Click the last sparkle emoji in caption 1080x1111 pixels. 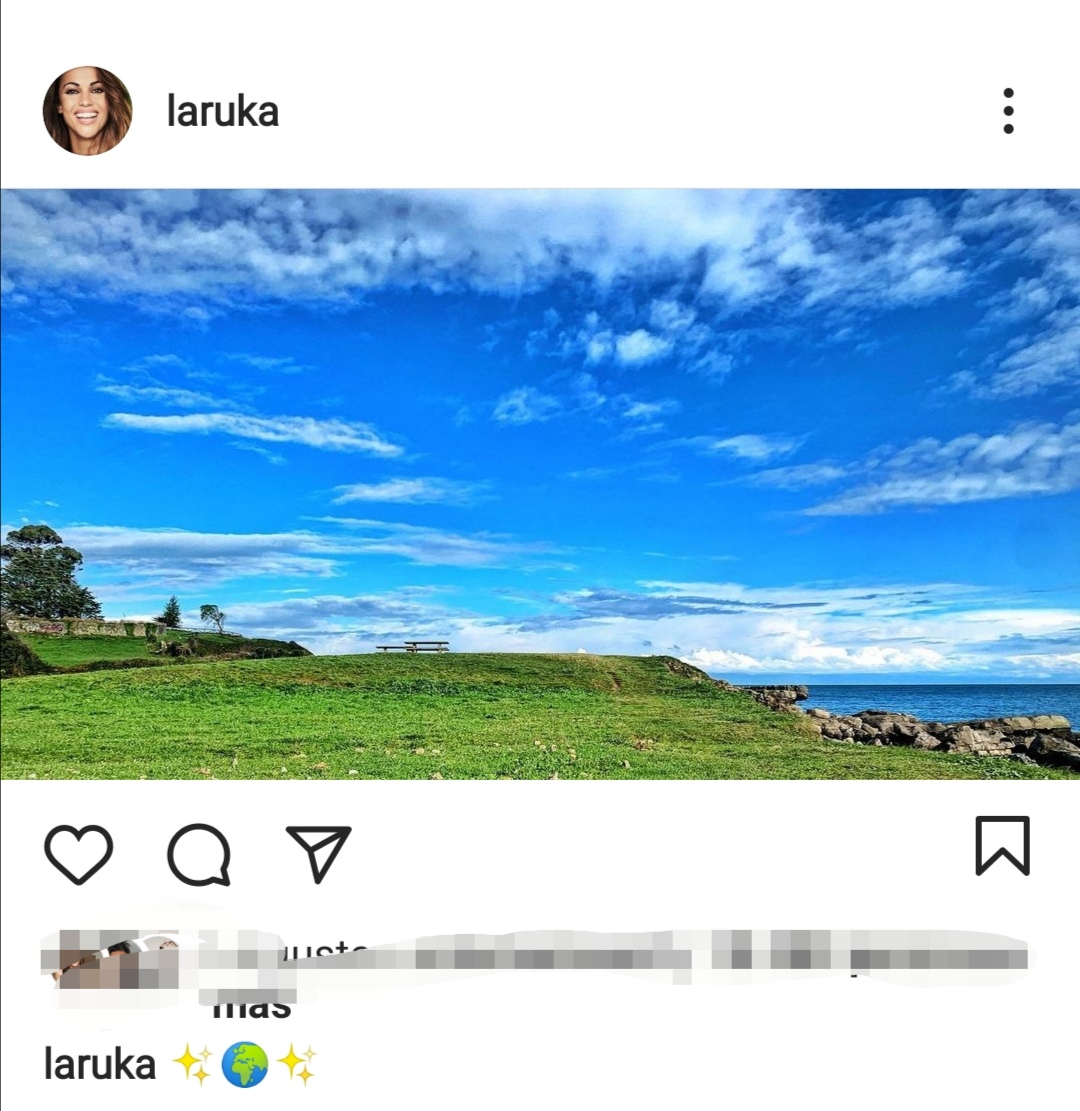click(296, 1064)
